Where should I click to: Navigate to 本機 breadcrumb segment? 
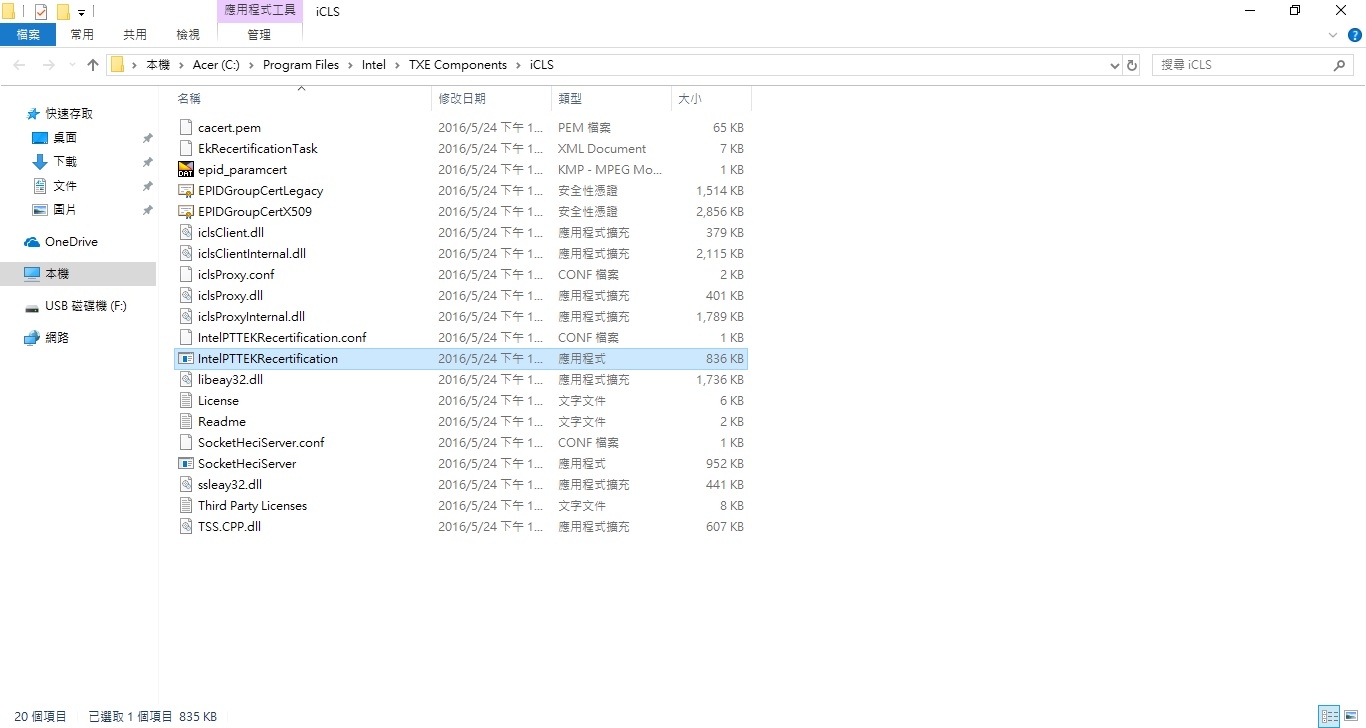tap(158, 65)
